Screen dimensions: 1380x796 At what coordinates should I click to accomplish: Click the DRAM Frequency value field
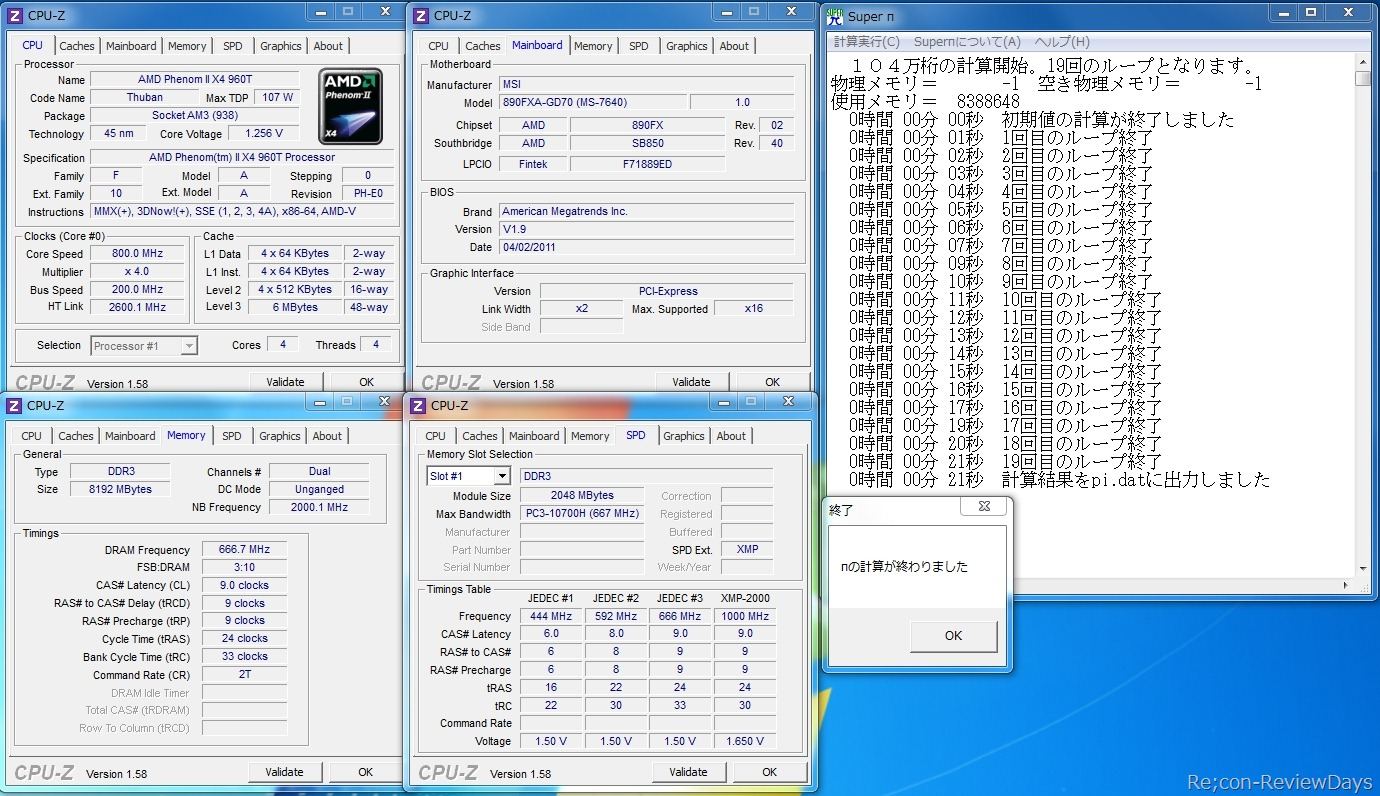pyautogui.click(x=244, y=549)
